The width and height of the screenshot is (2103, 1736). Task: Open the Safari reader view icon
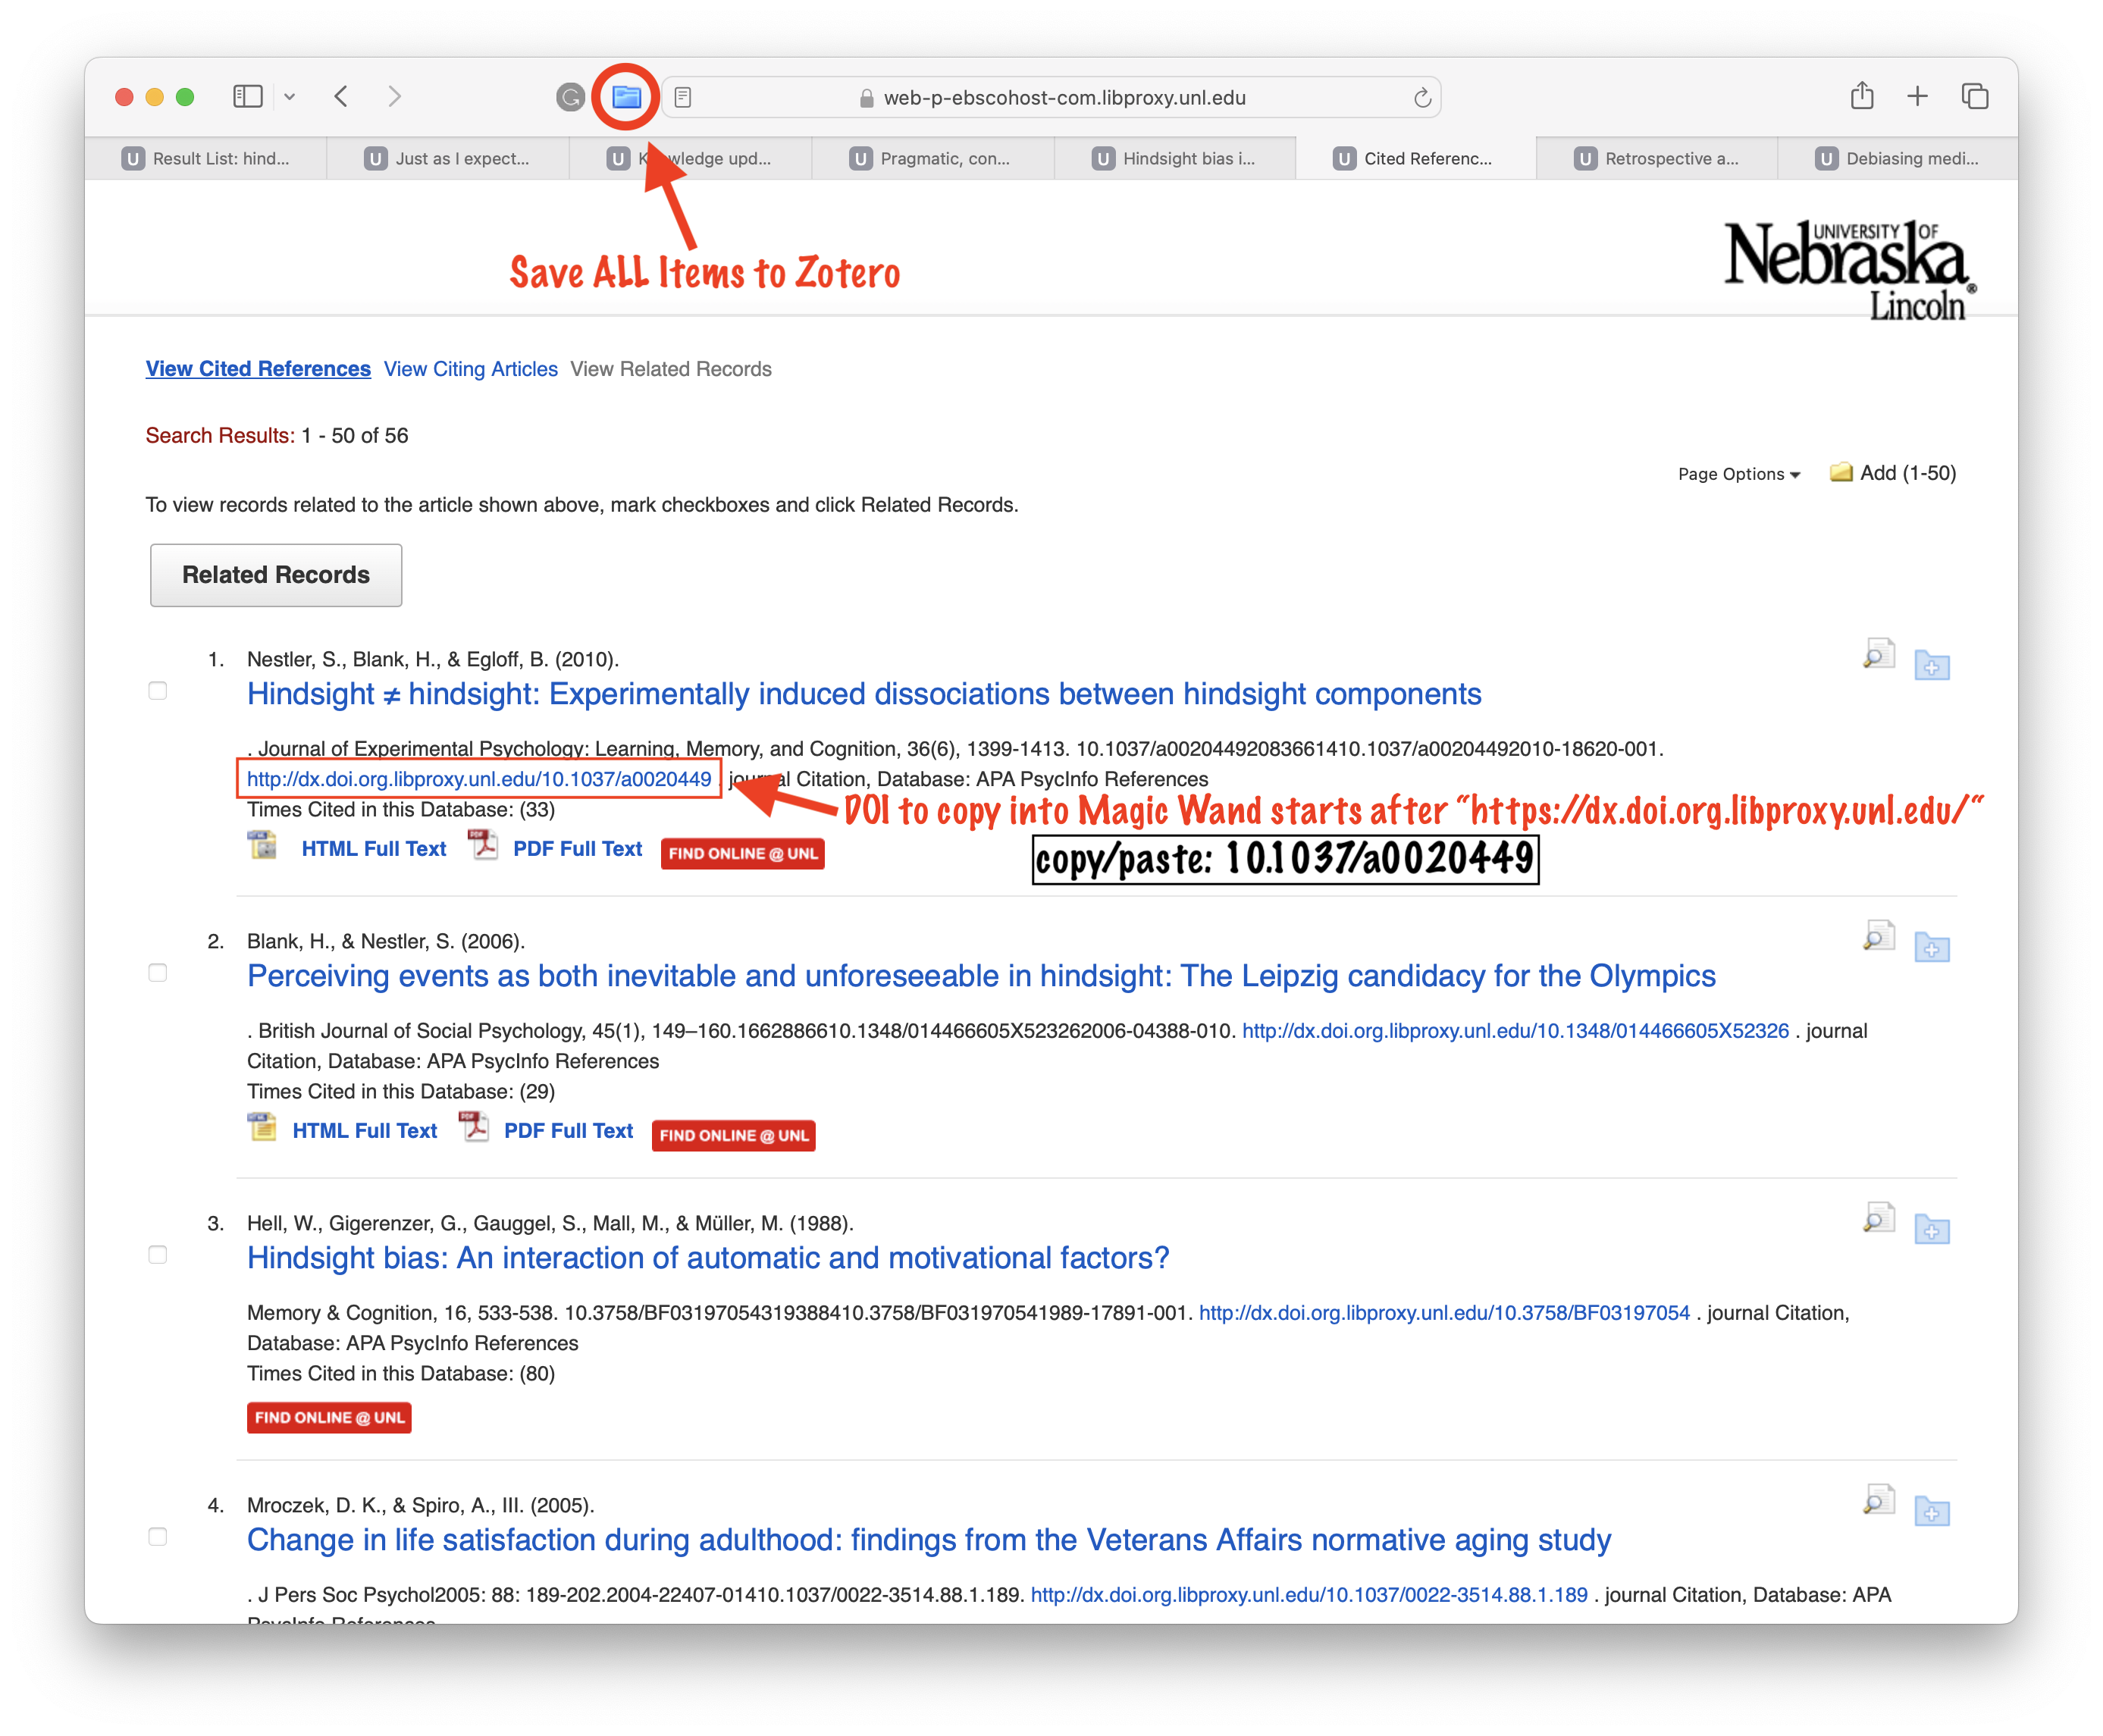click(683, 97)
